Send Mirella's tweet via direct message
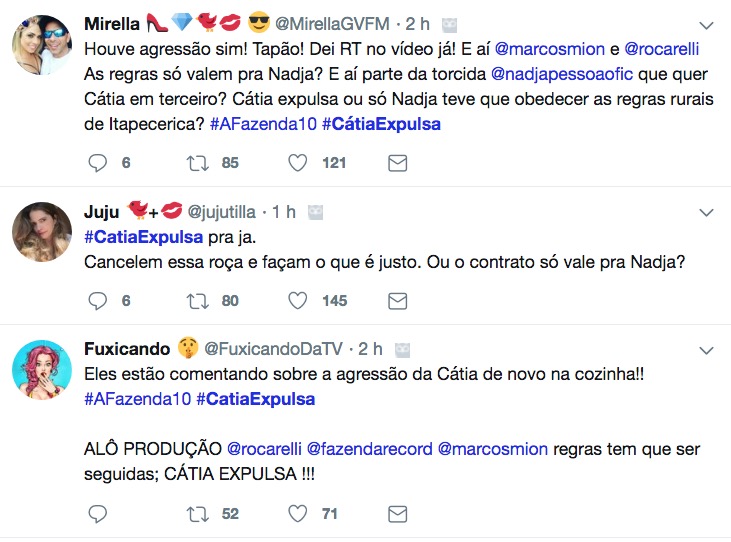 click(x=397, y=163)
